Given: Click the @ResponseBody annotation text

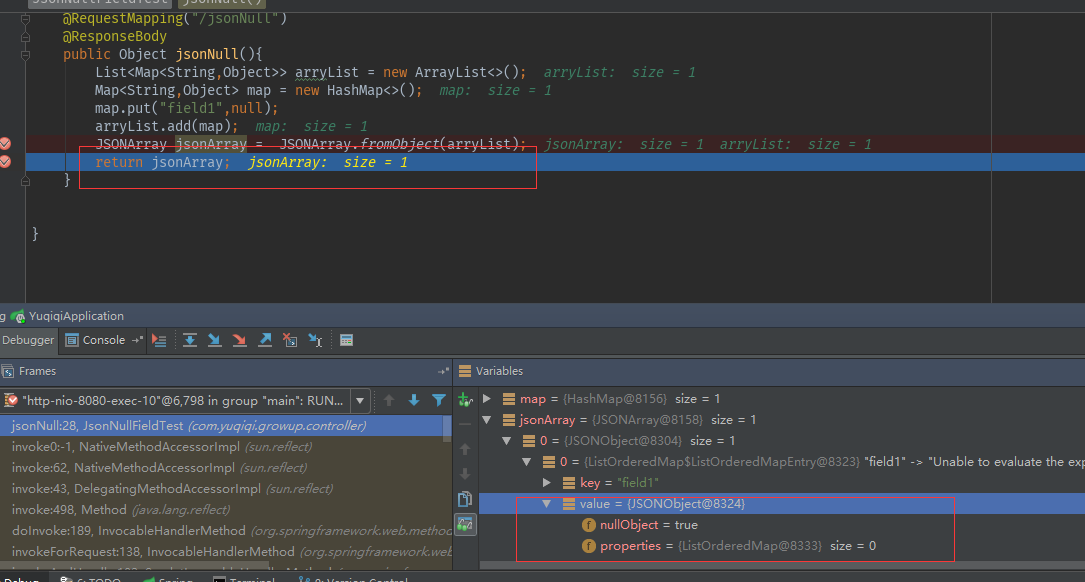Looking at the screenshot, I should (x=115, y=37).
